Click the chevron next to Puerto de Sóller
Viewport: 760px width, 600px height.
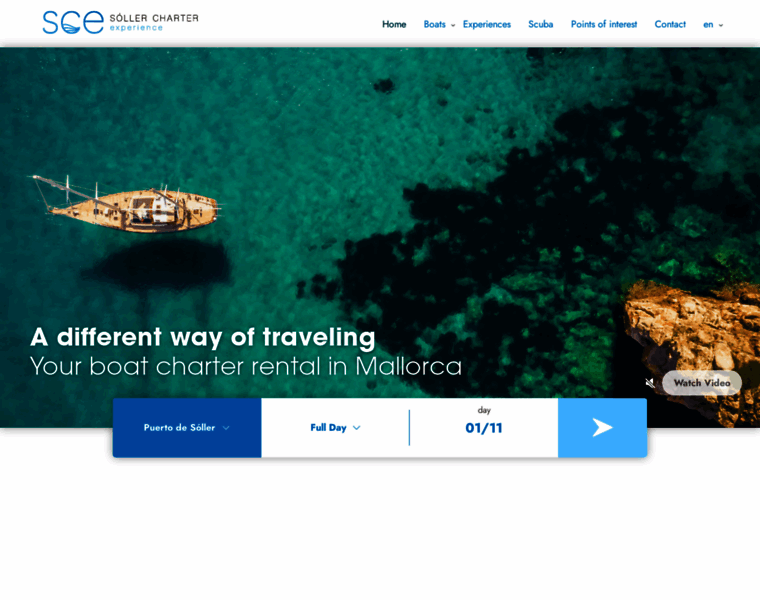[x=226, y=428]
